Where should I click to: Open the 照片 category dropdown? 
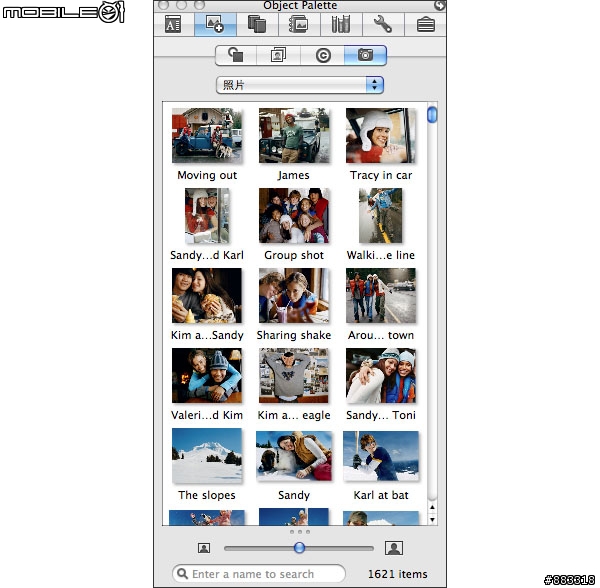pos(300,85)
